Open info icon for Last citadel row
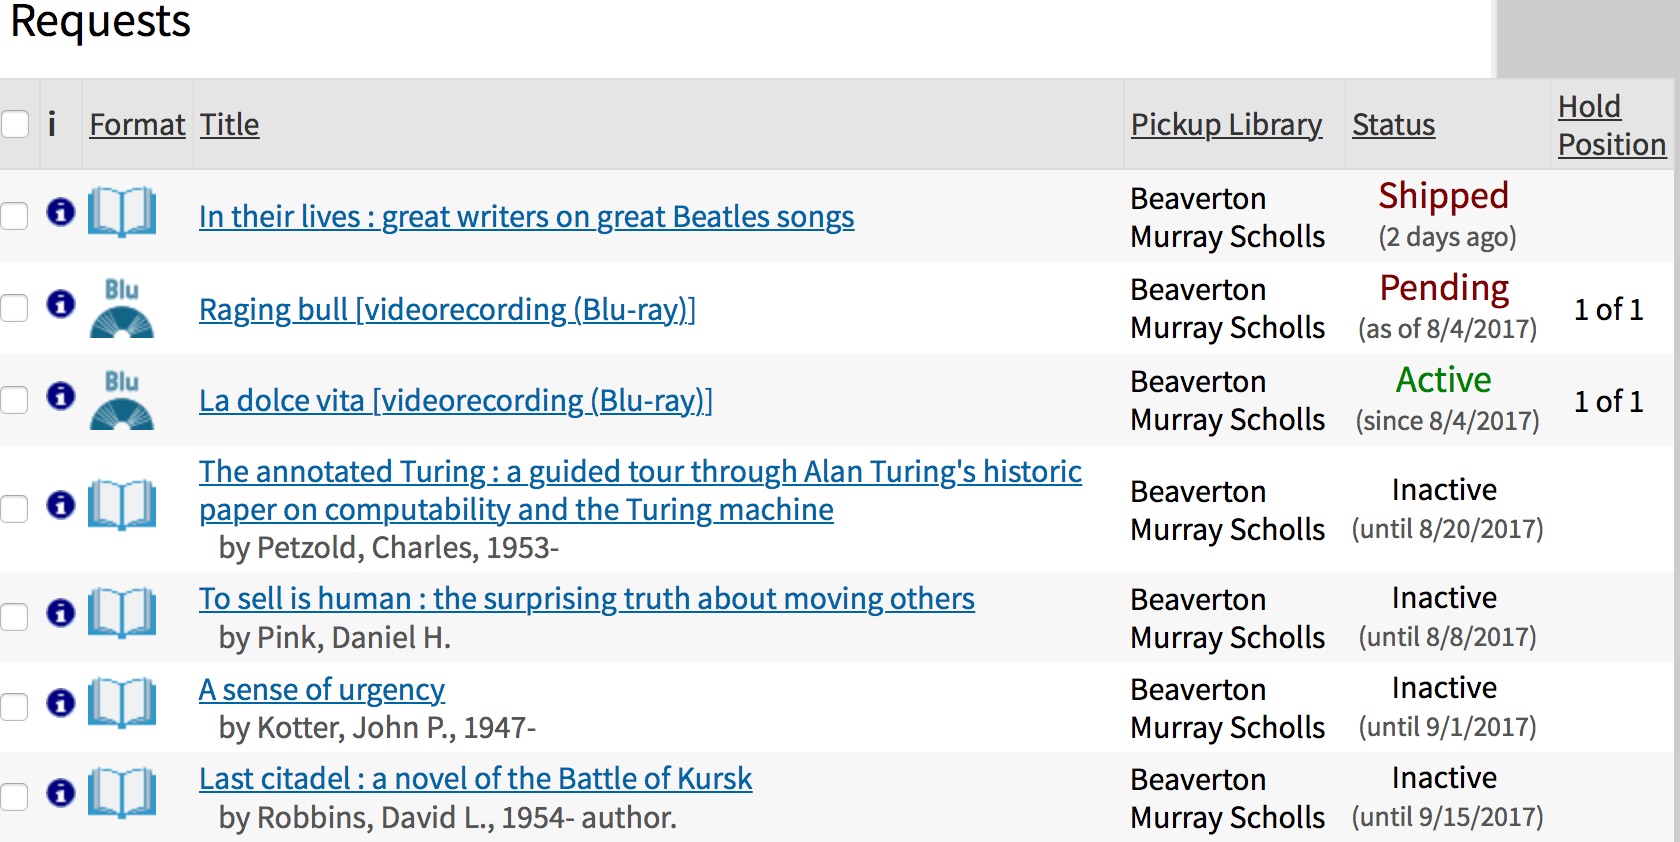The image size is (1680, 842). (x=61, y=792)
